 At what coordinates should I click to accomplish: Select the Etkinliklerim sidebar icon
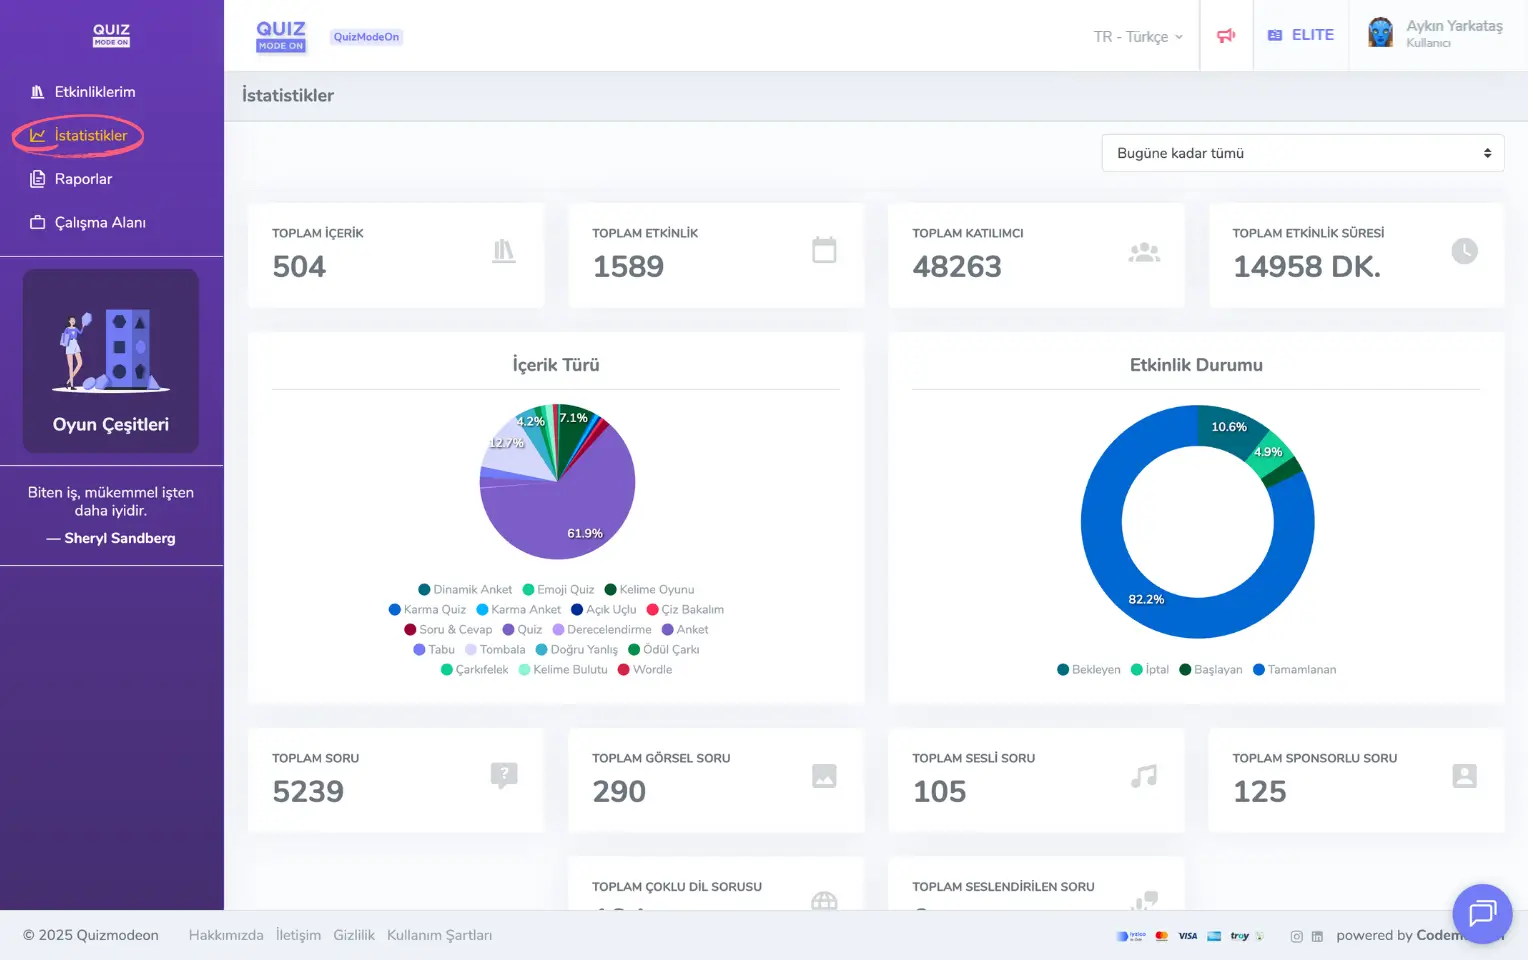click(36, 91)
